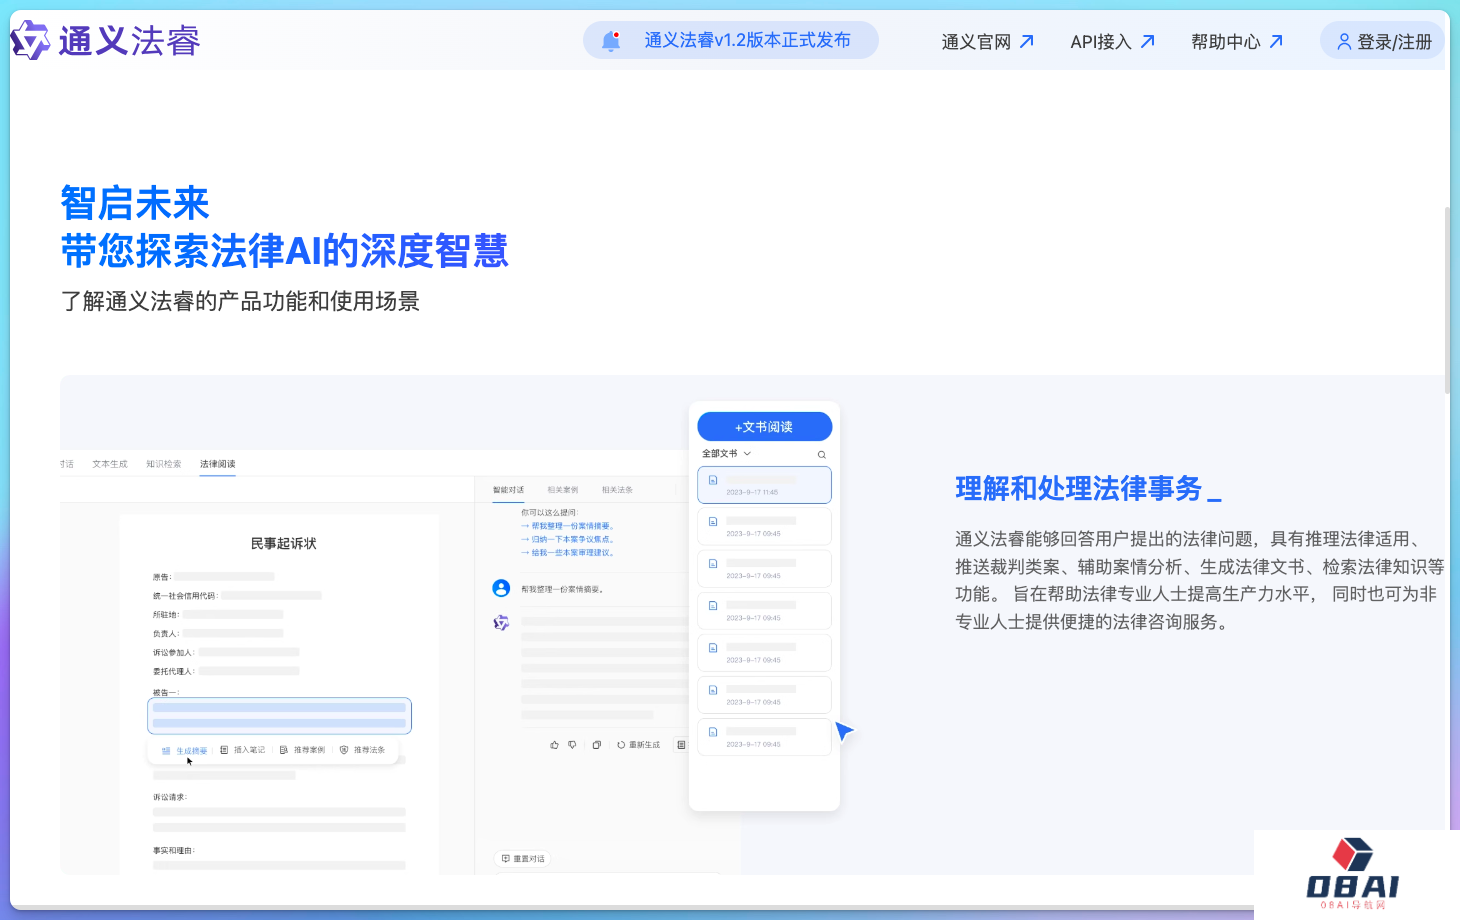Click the notification bell icon
This screenshot has height=920, width=1460.
pyautogui.click(x=611, y=41)
